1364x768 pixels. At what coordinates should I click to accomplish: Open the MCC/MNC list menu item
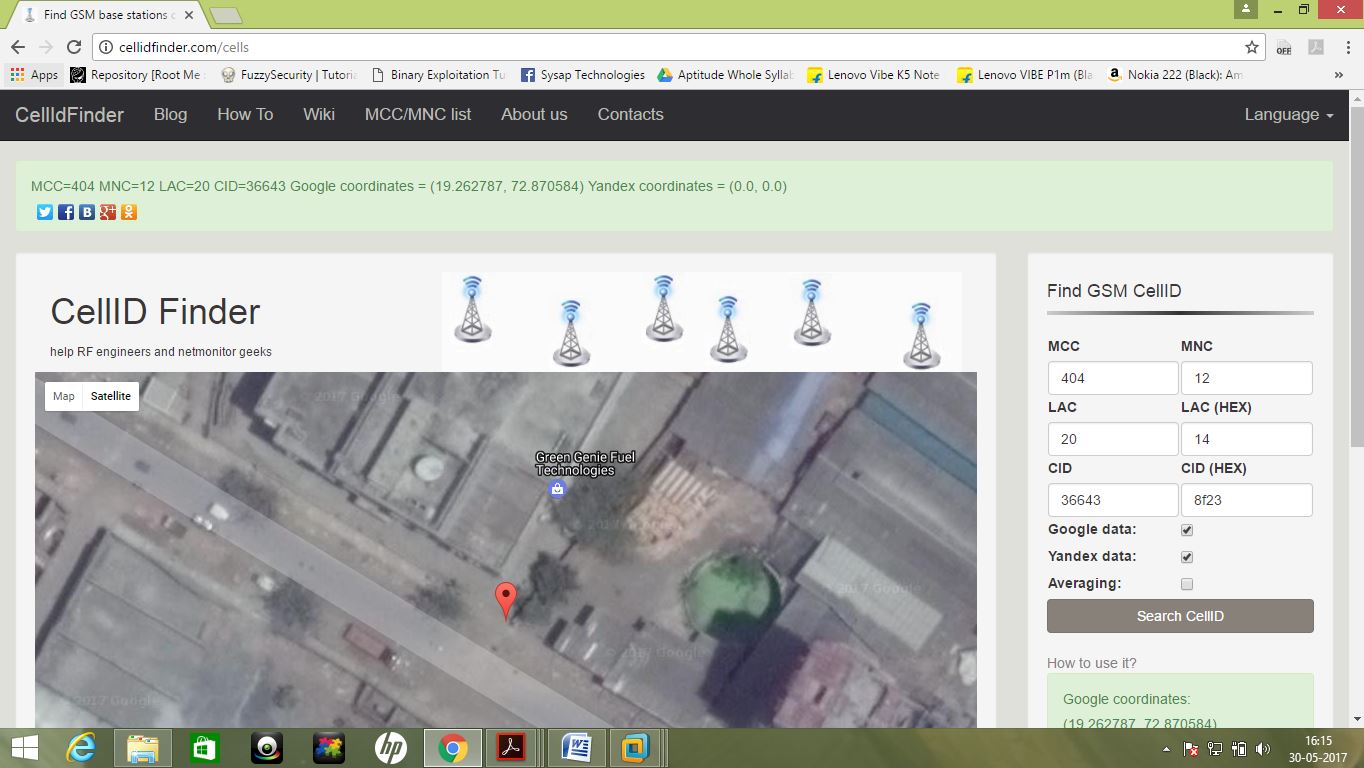pos(417,115)
